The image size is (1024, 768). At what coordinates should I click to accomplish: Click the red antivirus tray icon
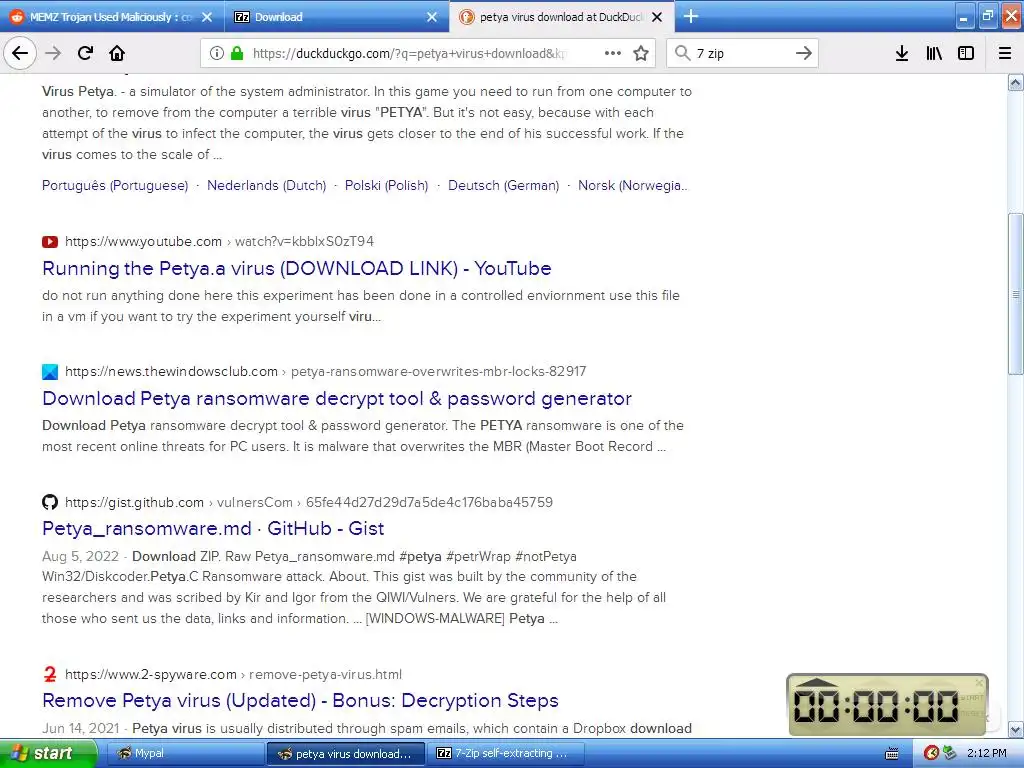tap(932, 753)
